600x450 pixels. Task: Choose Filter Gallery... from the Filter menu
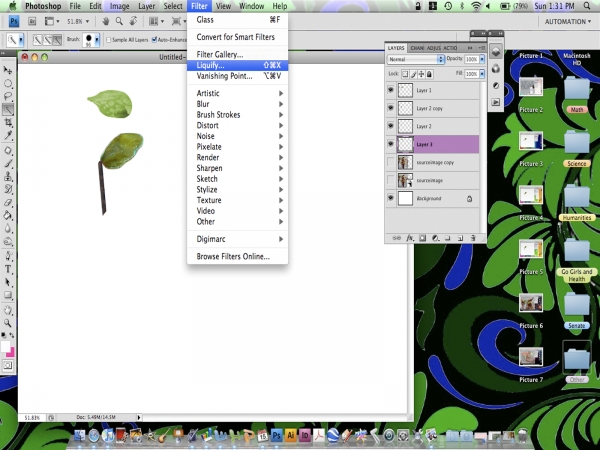[237, 54]
